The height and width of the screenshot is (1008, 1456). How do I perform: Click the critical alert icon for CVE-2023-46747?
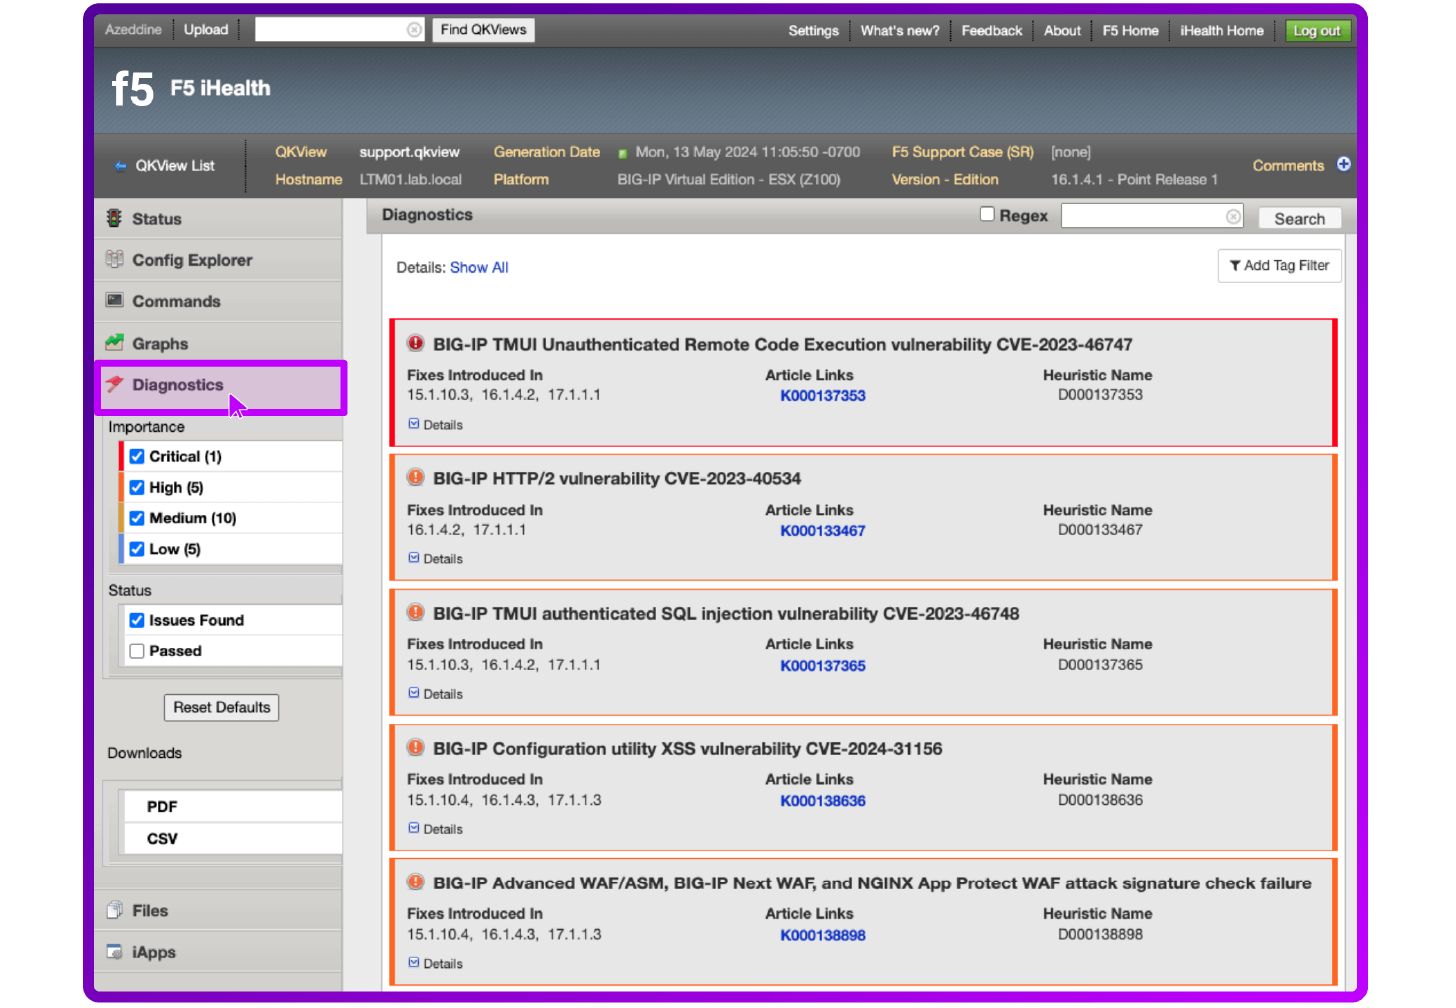[415, 343]
